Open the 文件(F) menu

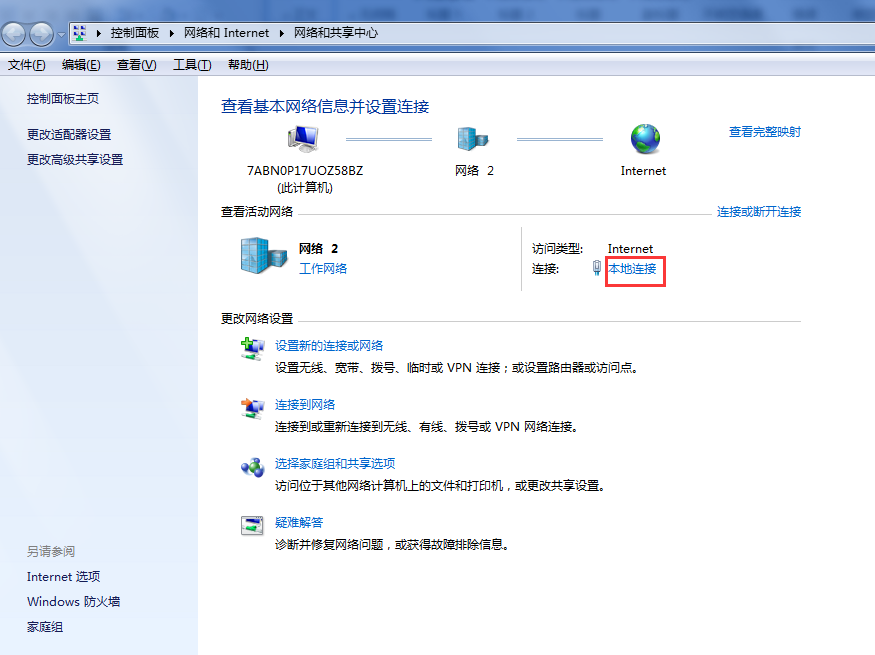[x=27, y=65]
